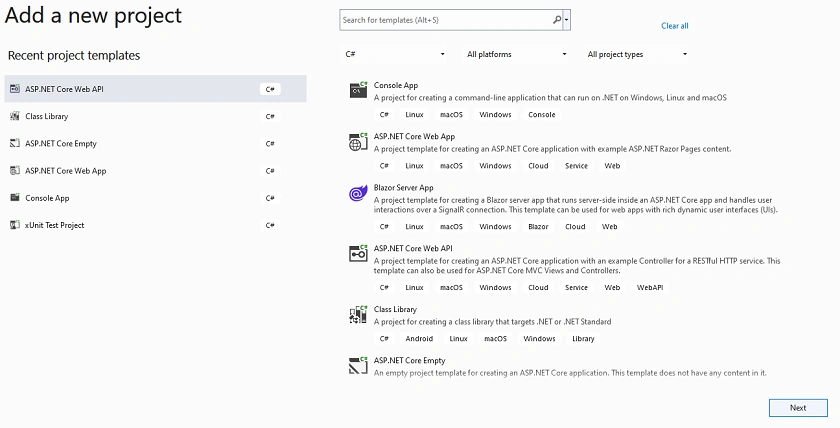Click the Clear all link
Screen dimensions: 840x428
click(x=674, y=26)
